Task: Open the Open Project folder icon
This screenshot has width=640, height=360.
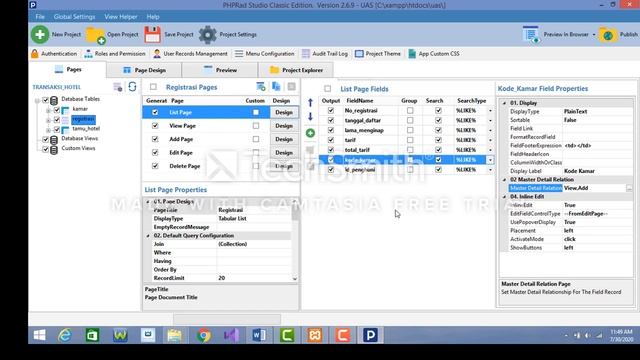Action: click(96, 35)
